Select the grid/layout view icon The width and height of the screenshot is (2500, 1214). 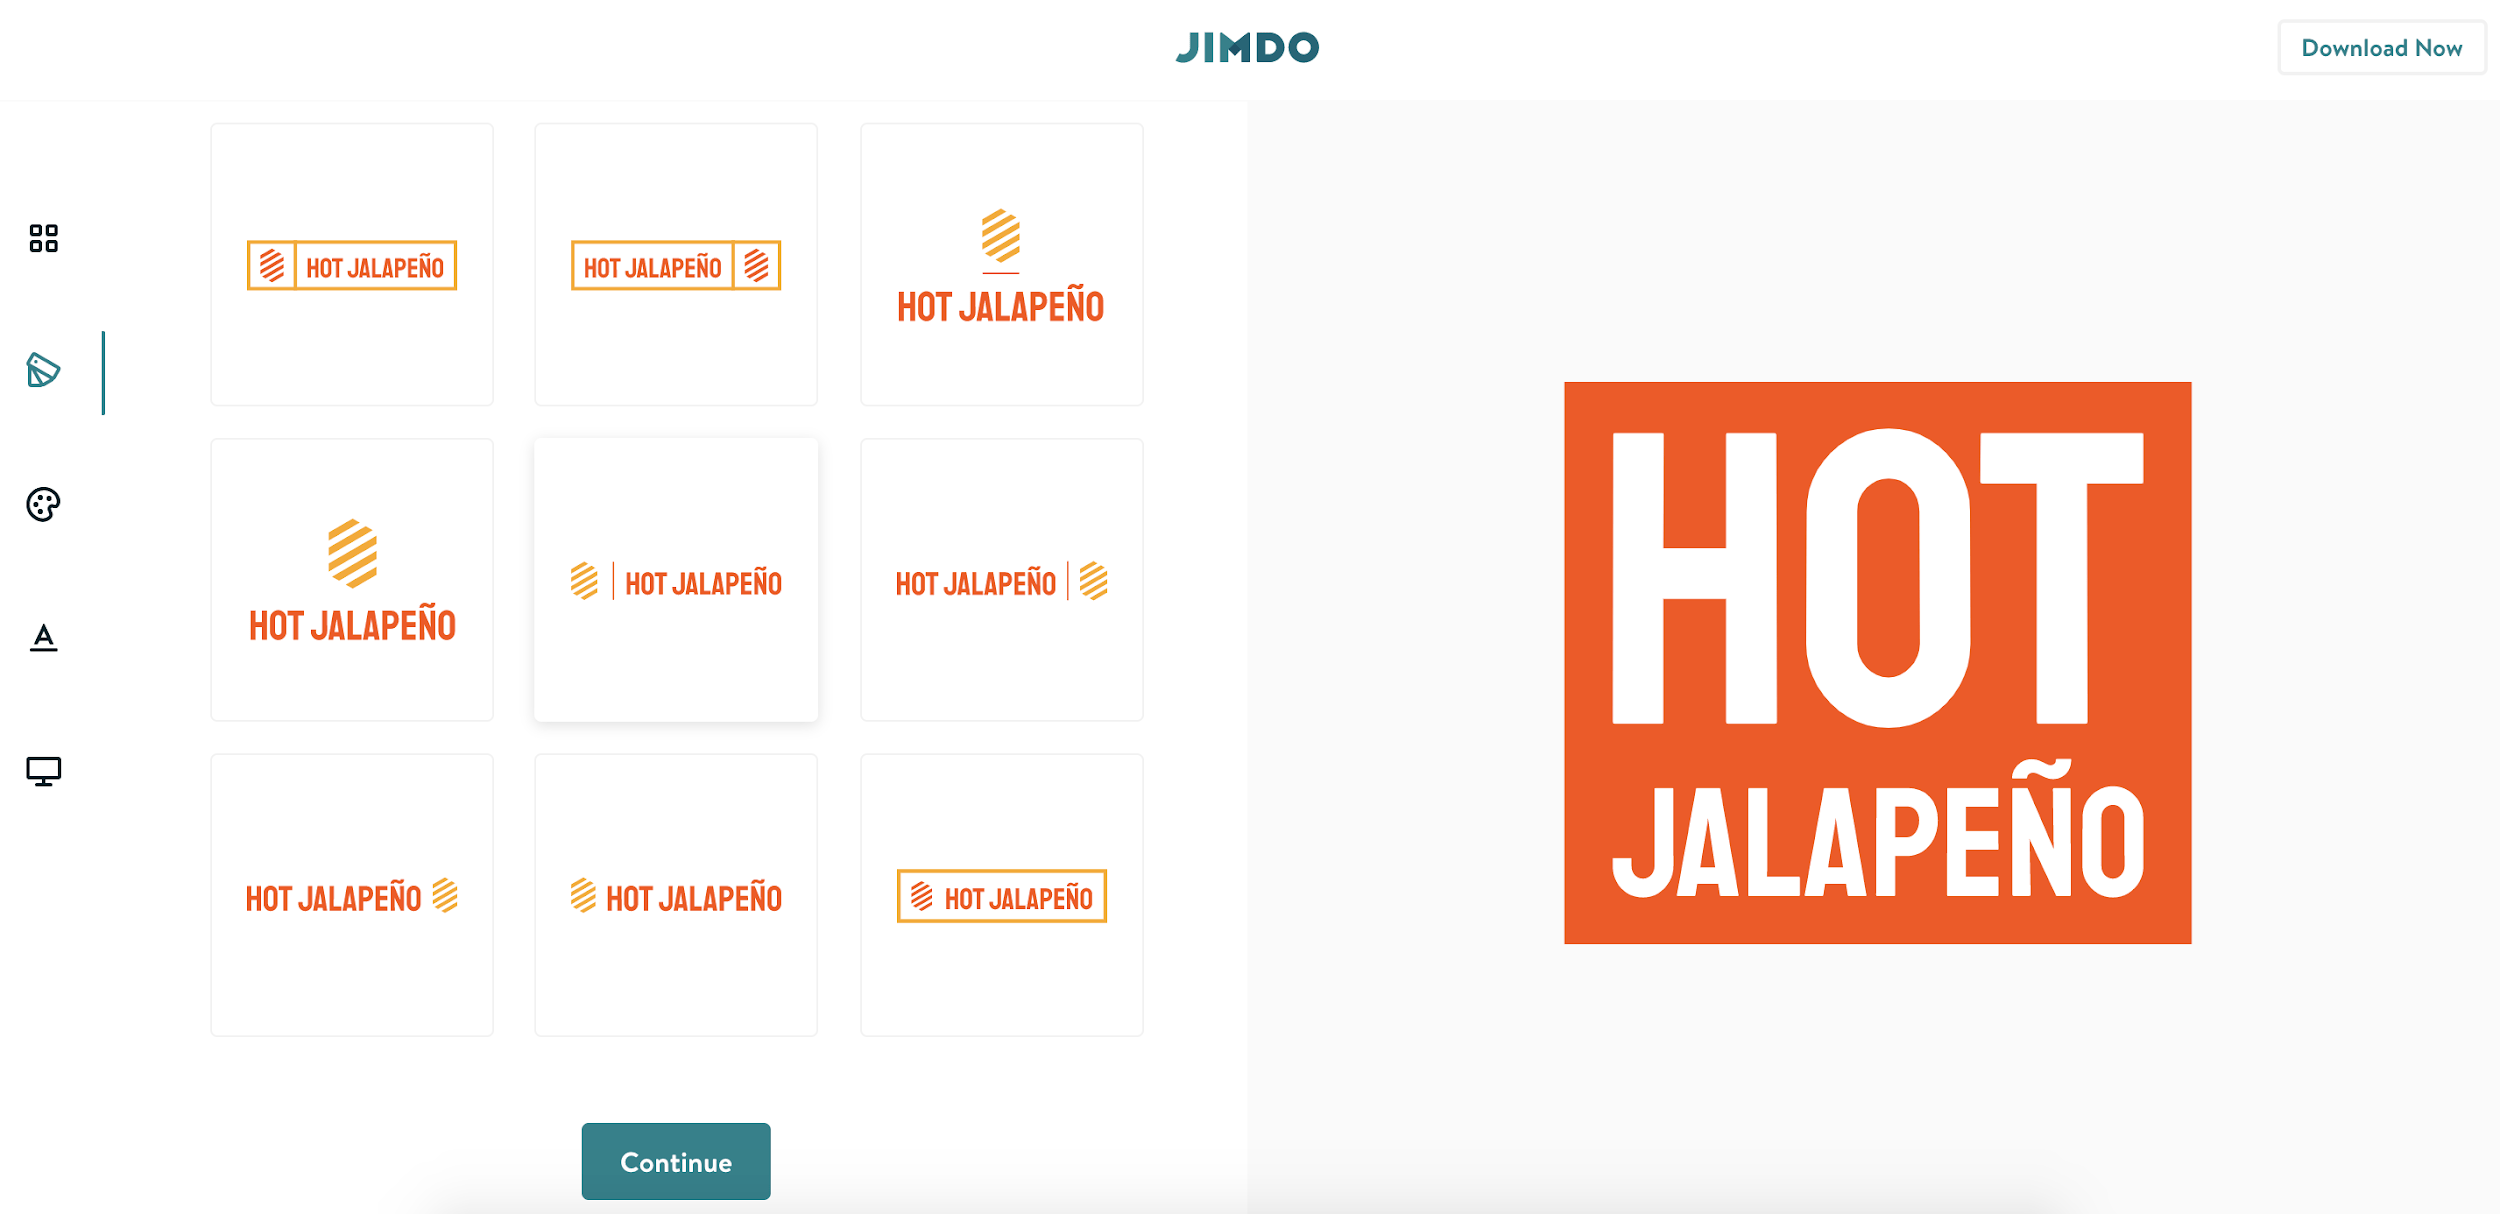[x=46, y=241]
